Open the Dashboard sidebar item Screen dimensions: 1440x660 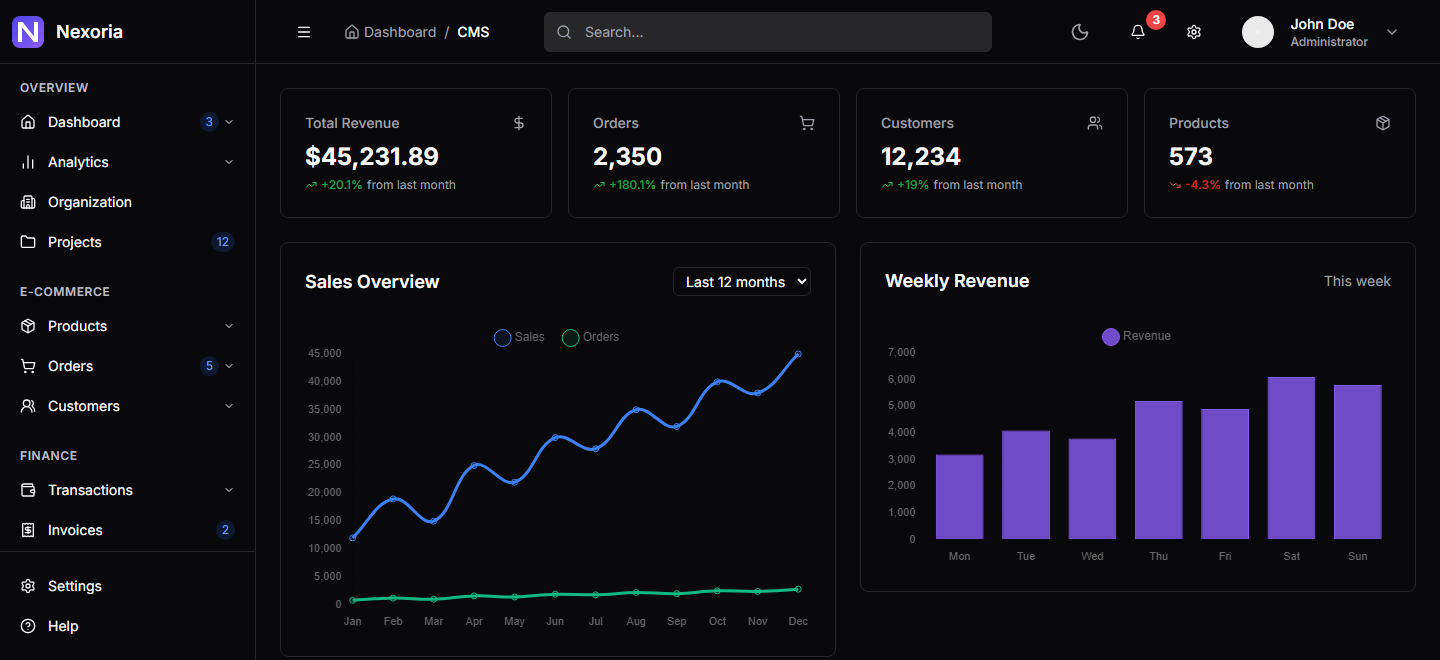127,122
